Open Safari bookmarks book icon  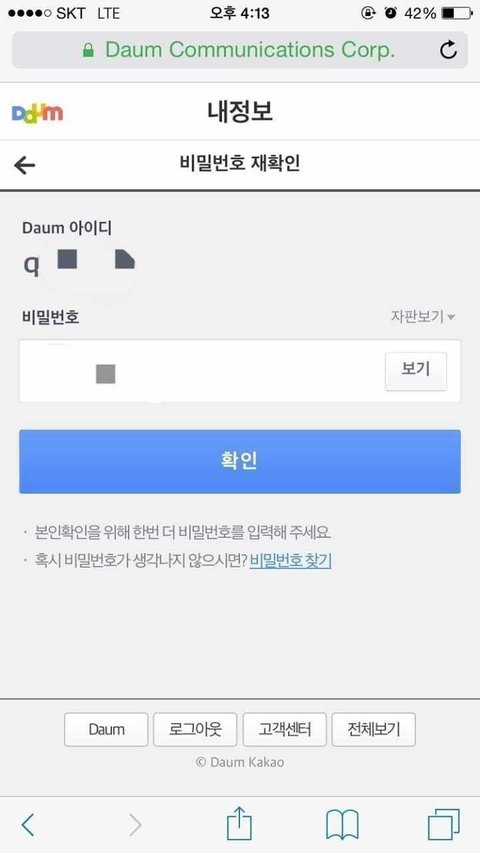tap(342, 825)
